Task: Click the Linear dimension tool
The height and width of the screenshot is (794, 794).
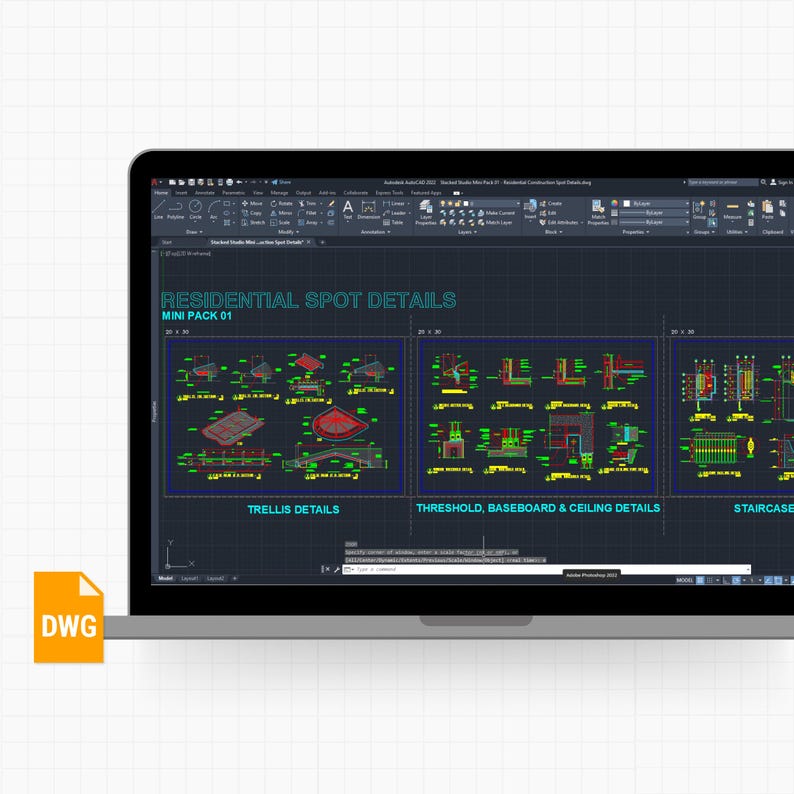Action: pos(394,203)
